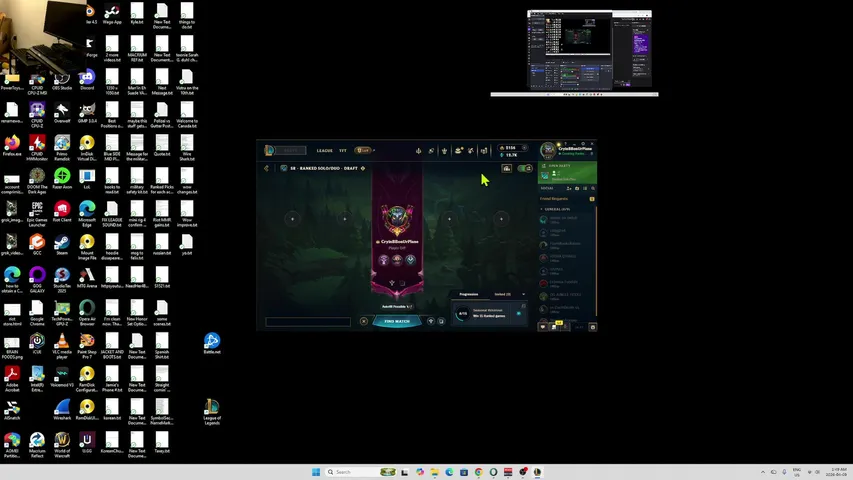Open the Crafting hammer icon in top nav
The height and width of the screenshot is (480, 853).
(471, 151)
